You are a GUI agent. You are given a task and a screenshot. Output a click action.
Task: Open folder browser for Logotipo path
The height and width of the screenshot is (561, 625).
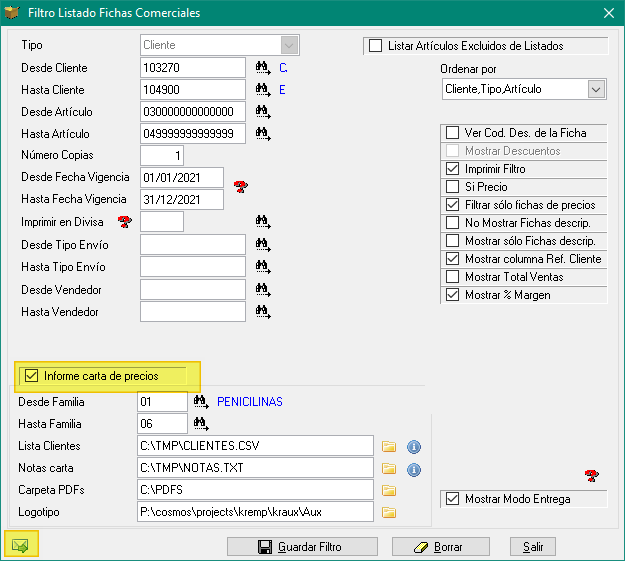click(389, 512)
